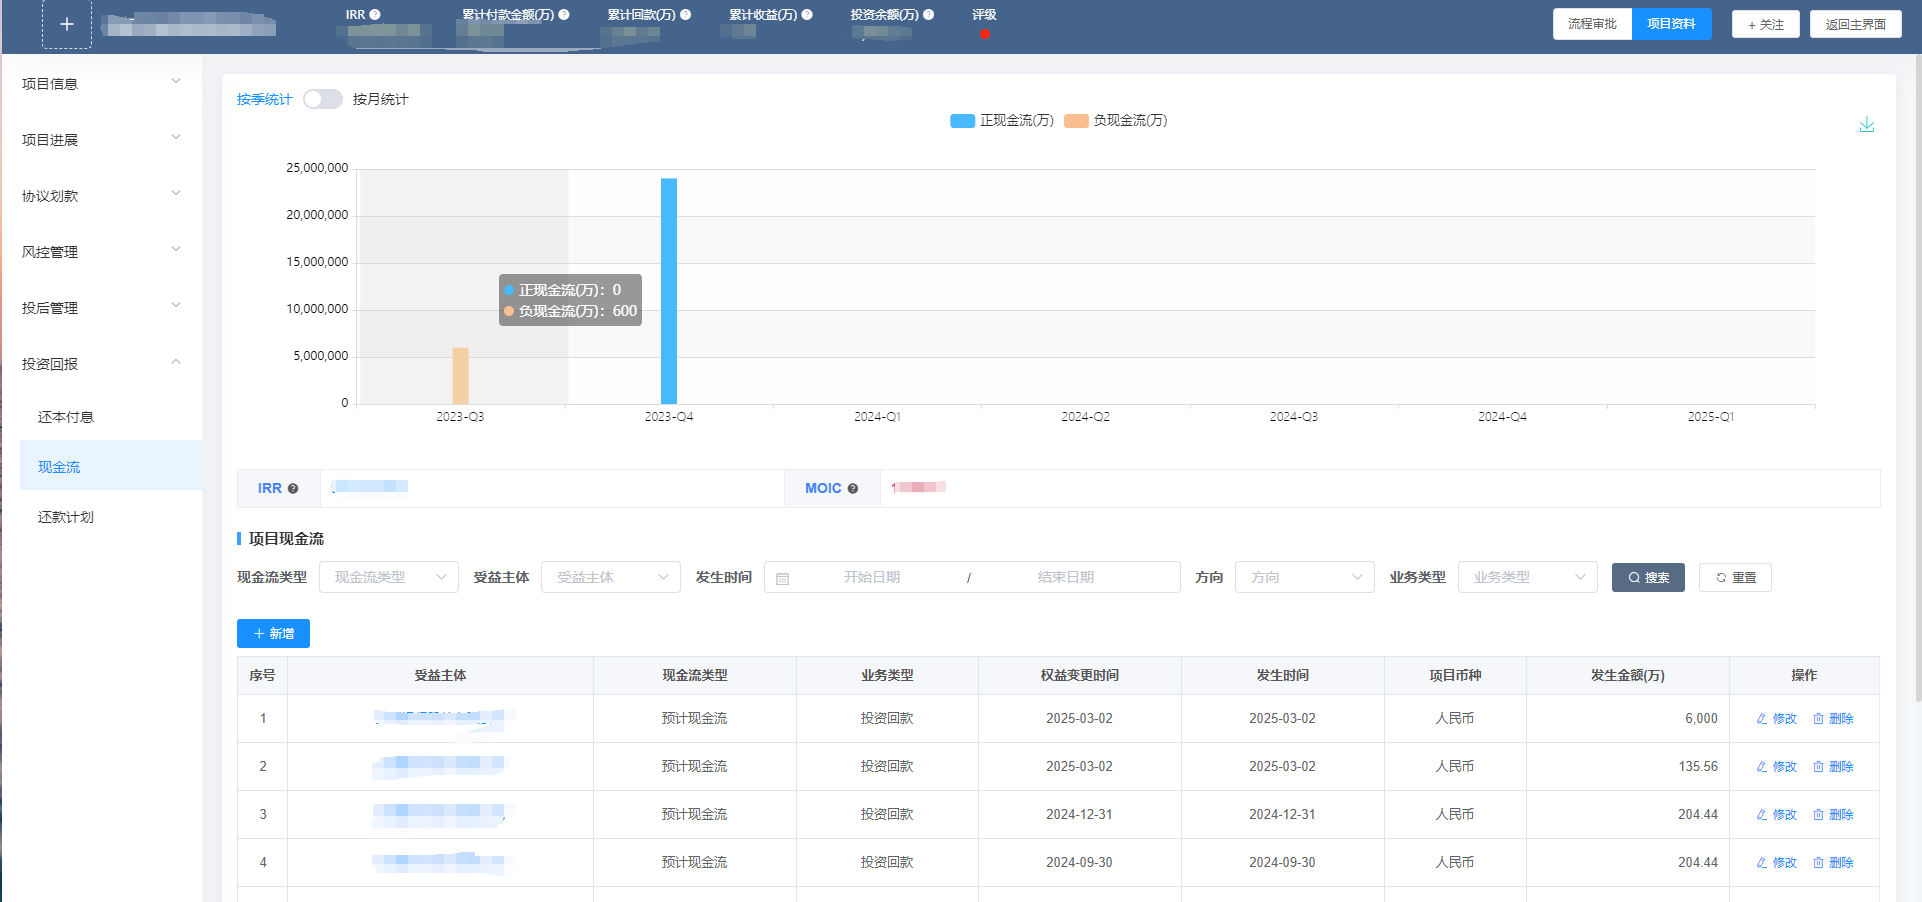Click the IRR help icon in top header
Viewport: 1922px width, 902px height.
375,14
